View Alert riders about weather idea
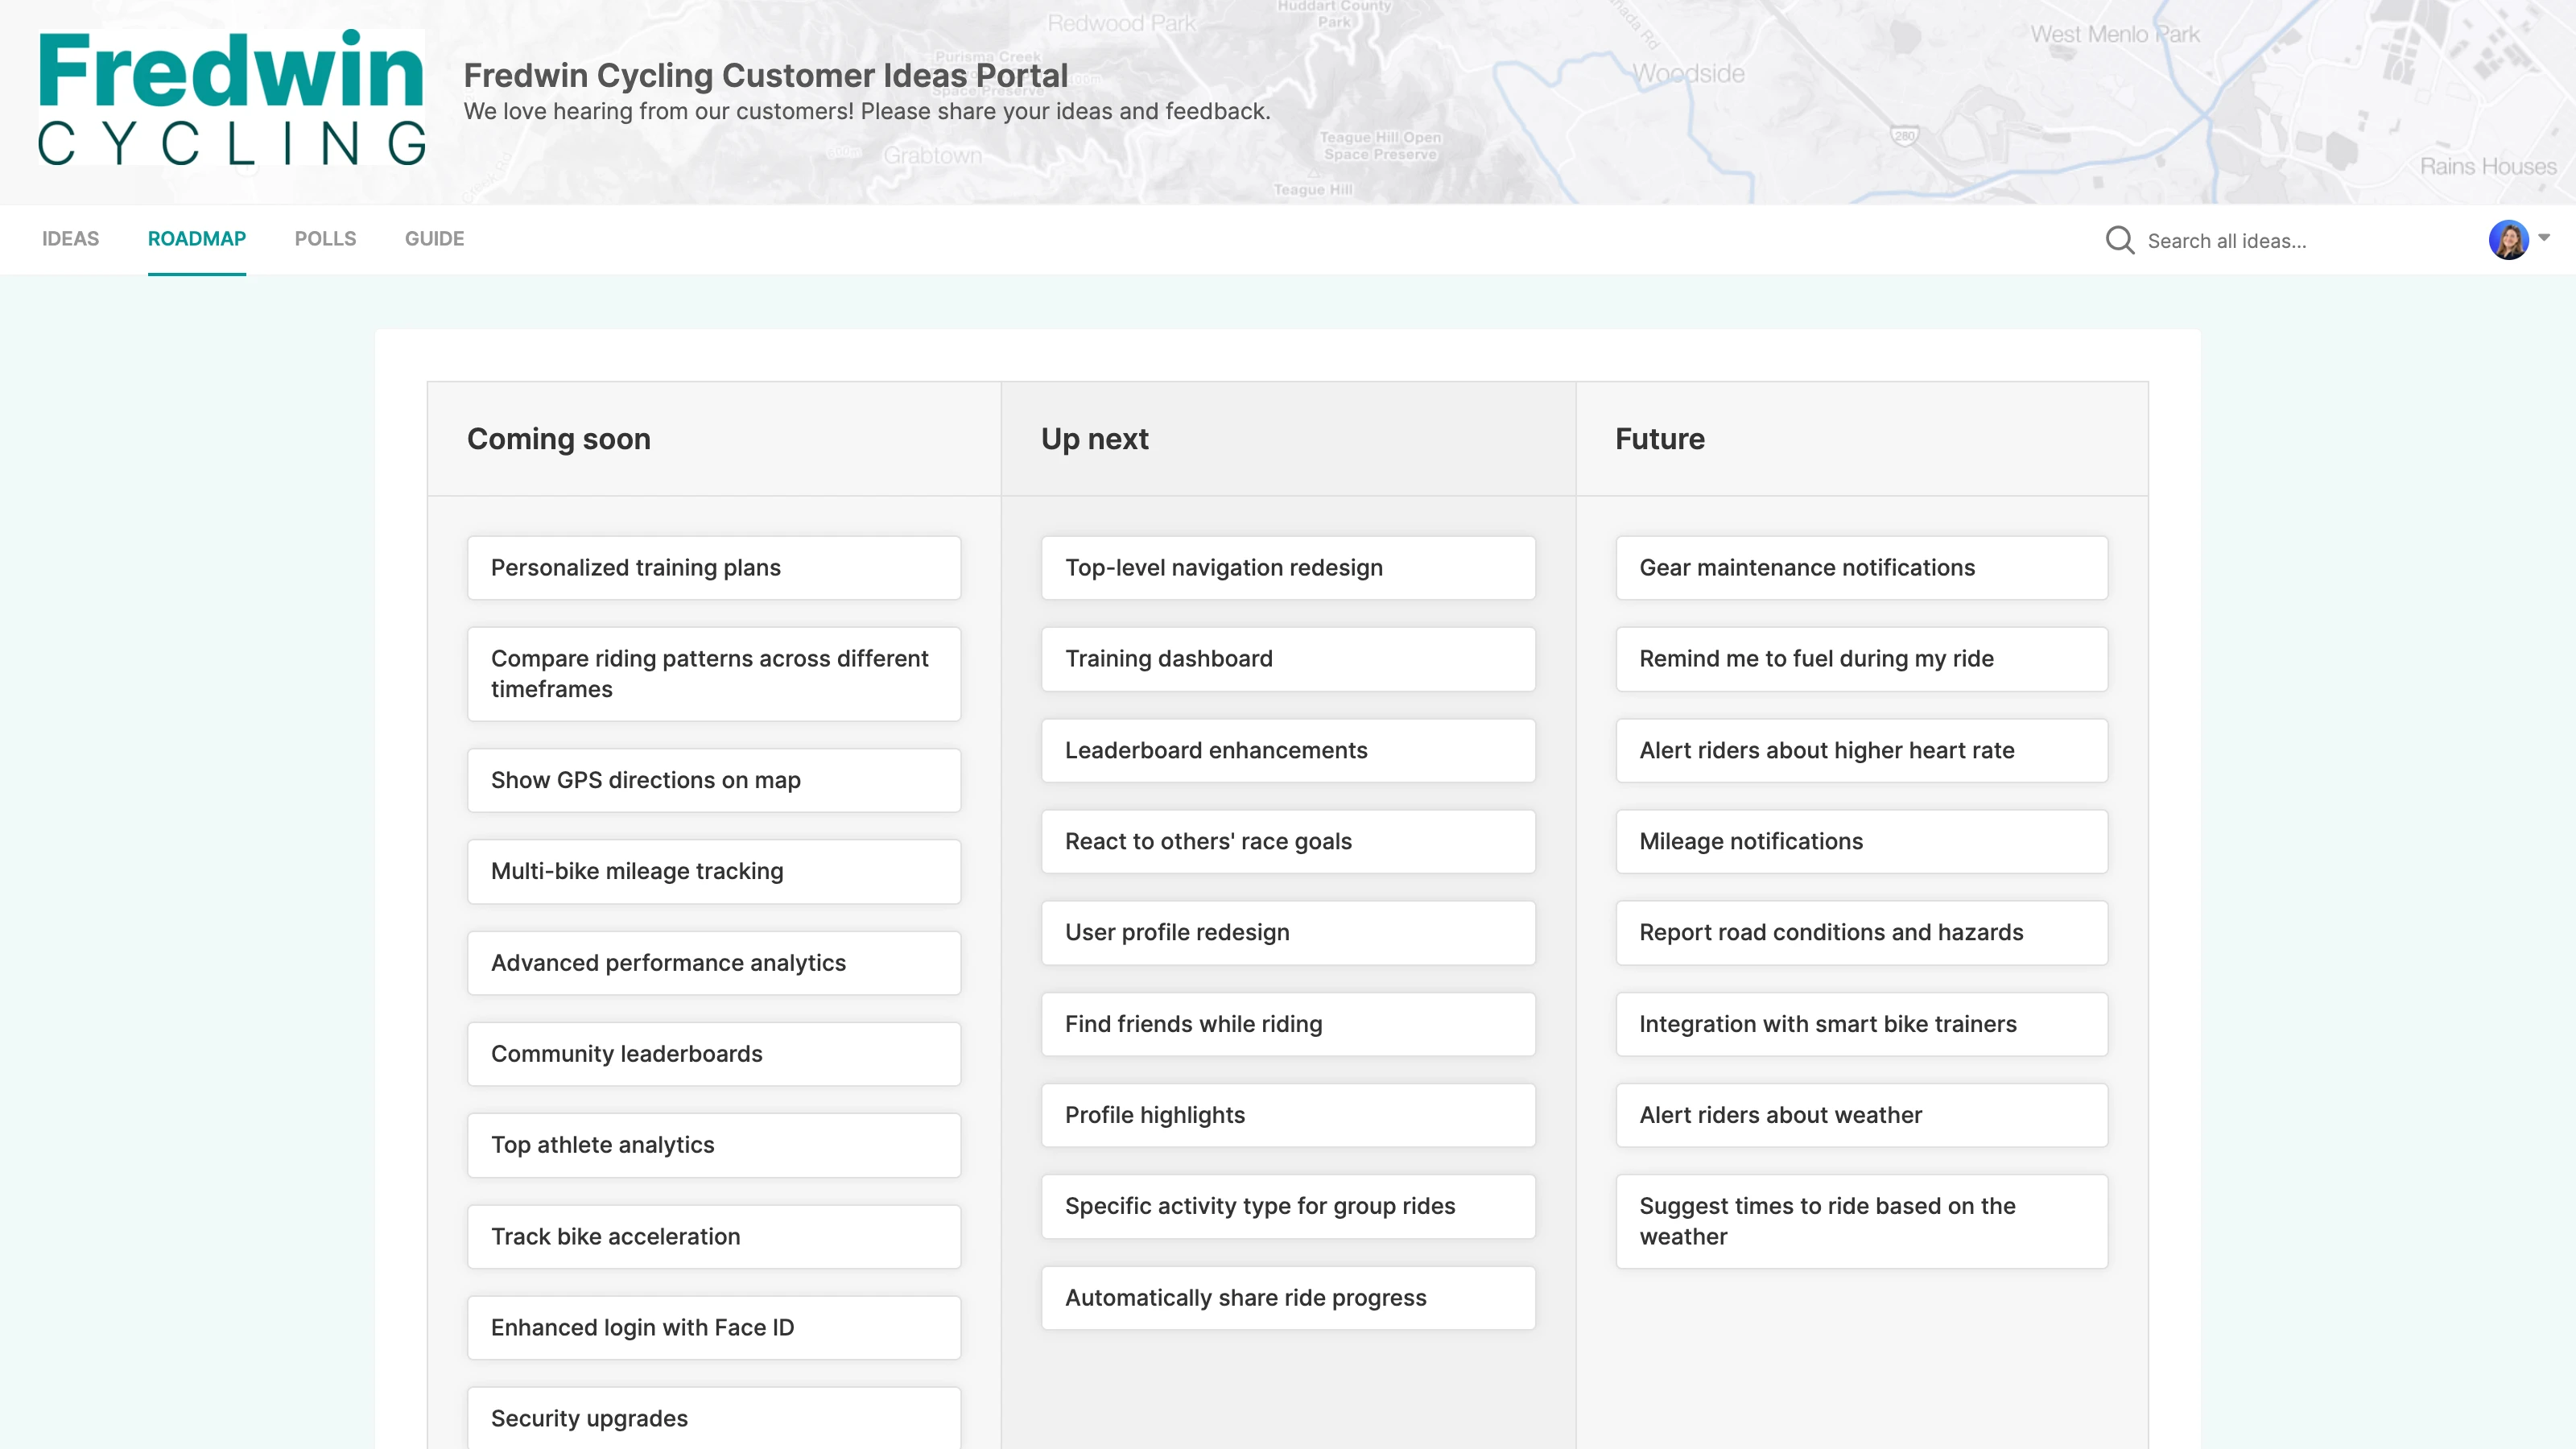 coord(1861,1115)
